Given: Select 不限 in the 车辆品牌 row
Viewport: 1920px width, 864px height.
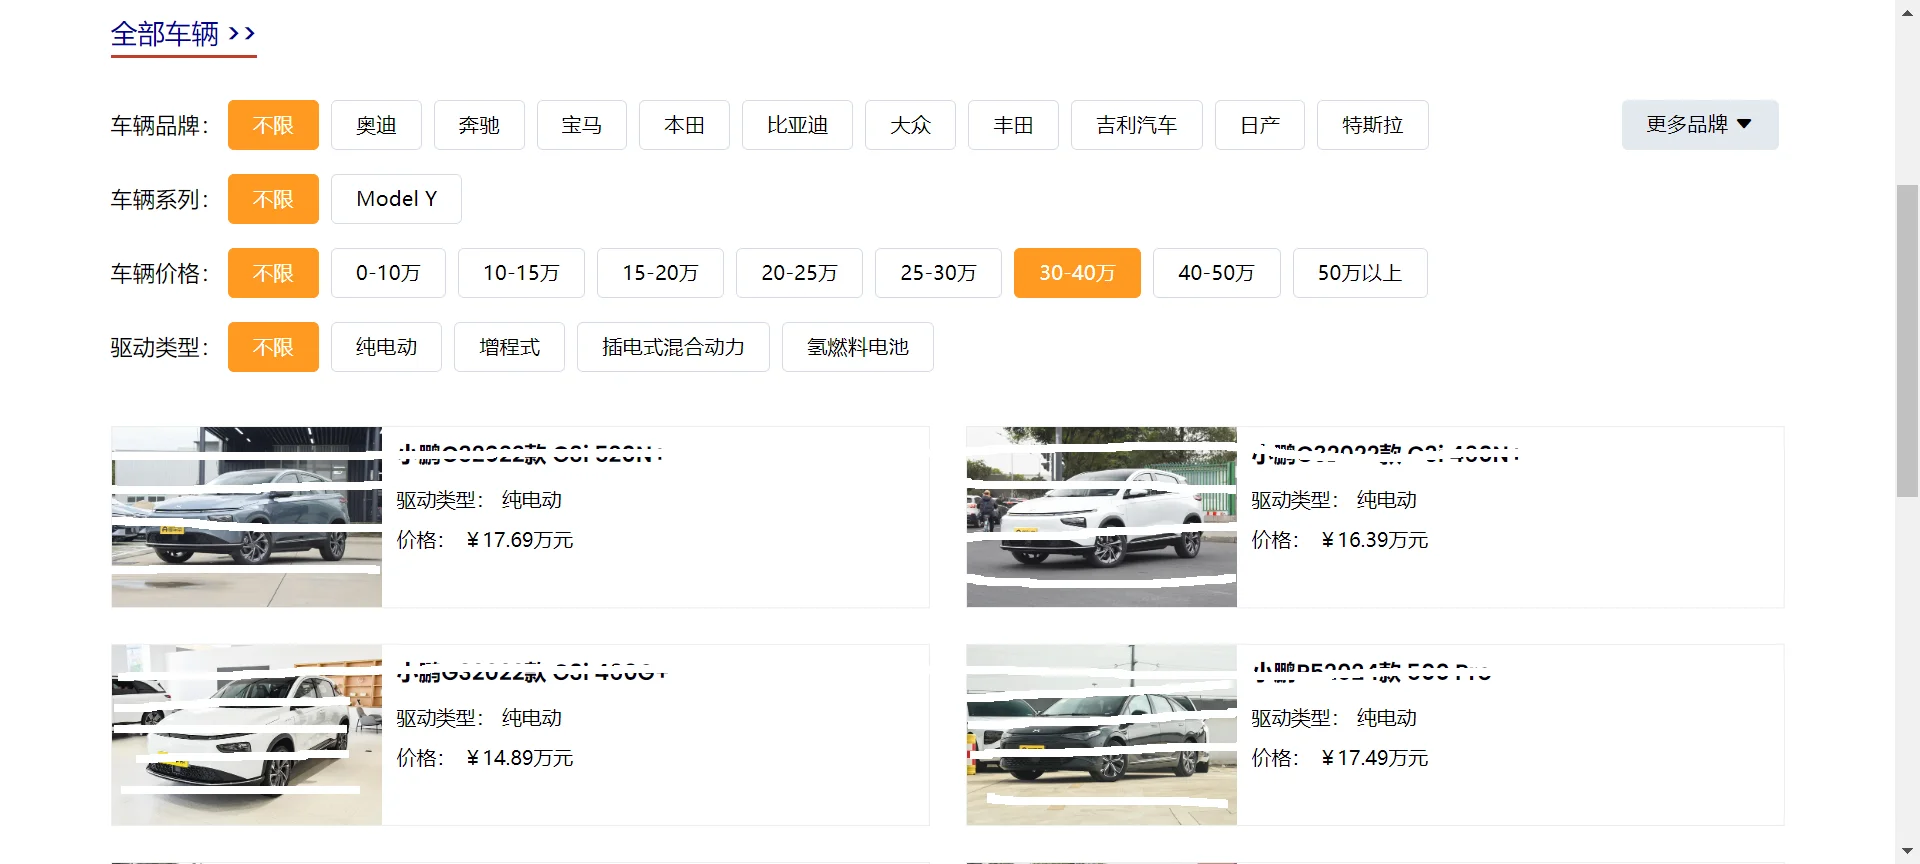Looking at the screenshot, I should pos(273,125).
